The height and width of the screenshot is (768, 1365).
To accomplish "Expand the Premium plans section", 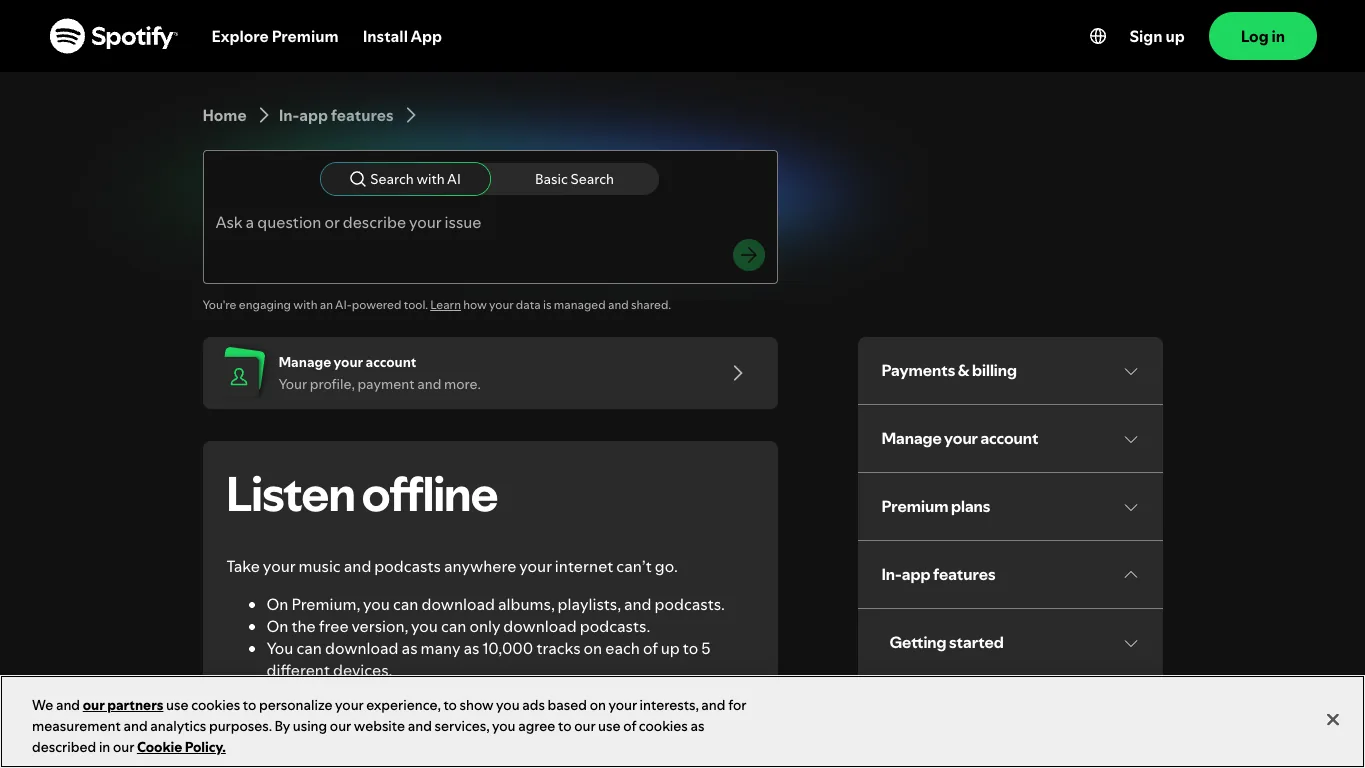I will click(x=1010, y=507).
